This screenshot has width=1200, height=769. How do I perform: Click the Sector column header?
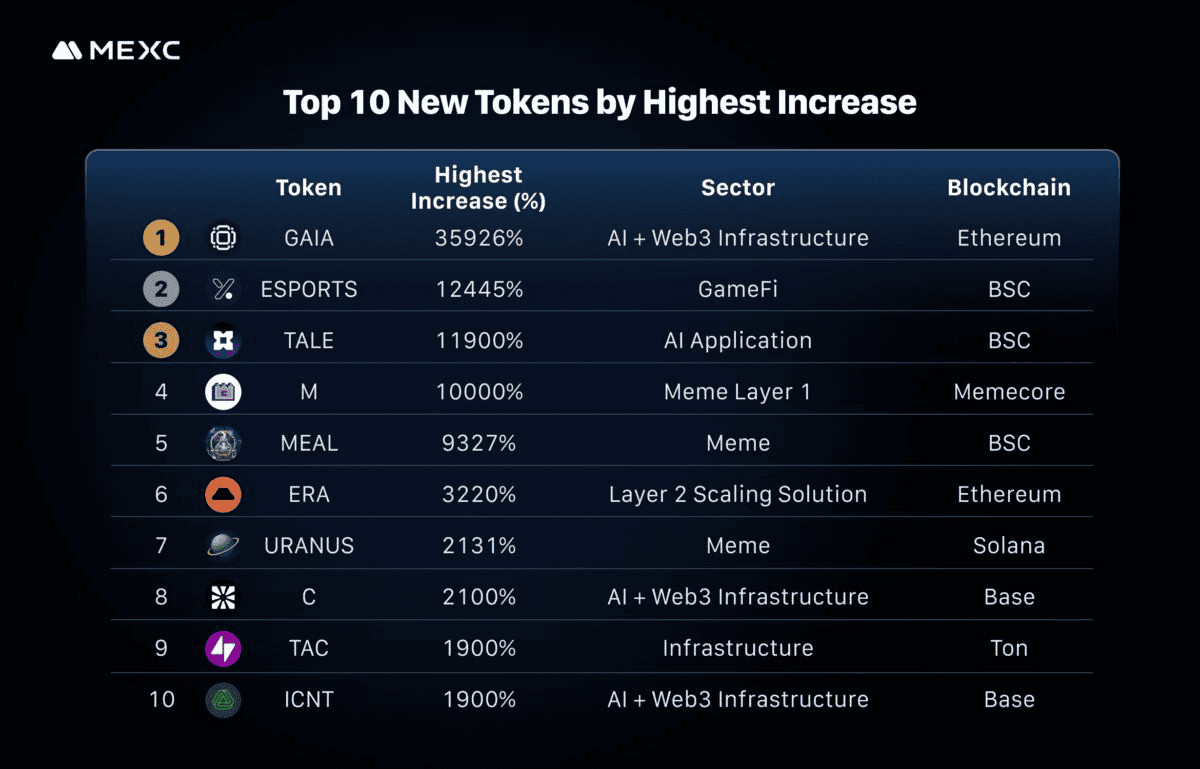(x=738, y=188)
